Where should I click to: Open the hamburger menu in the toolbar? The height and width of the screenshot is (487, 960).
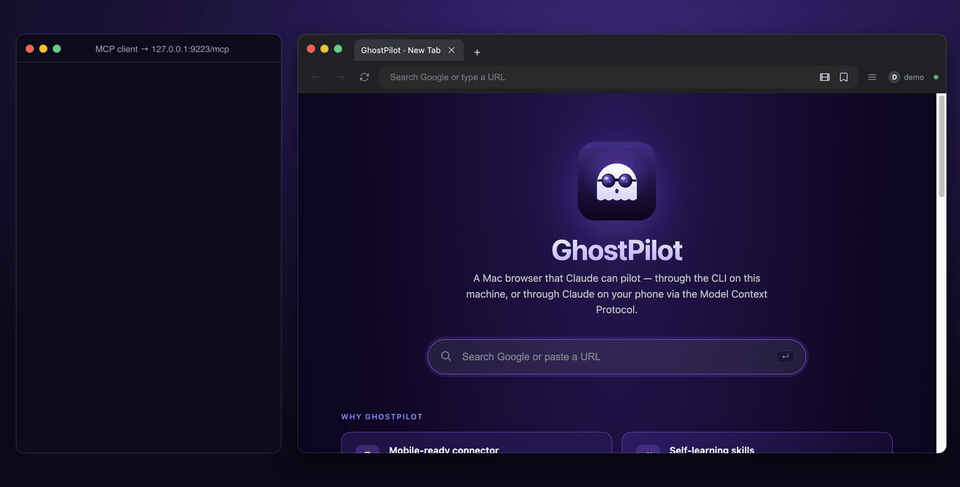(x=872, y=77)
